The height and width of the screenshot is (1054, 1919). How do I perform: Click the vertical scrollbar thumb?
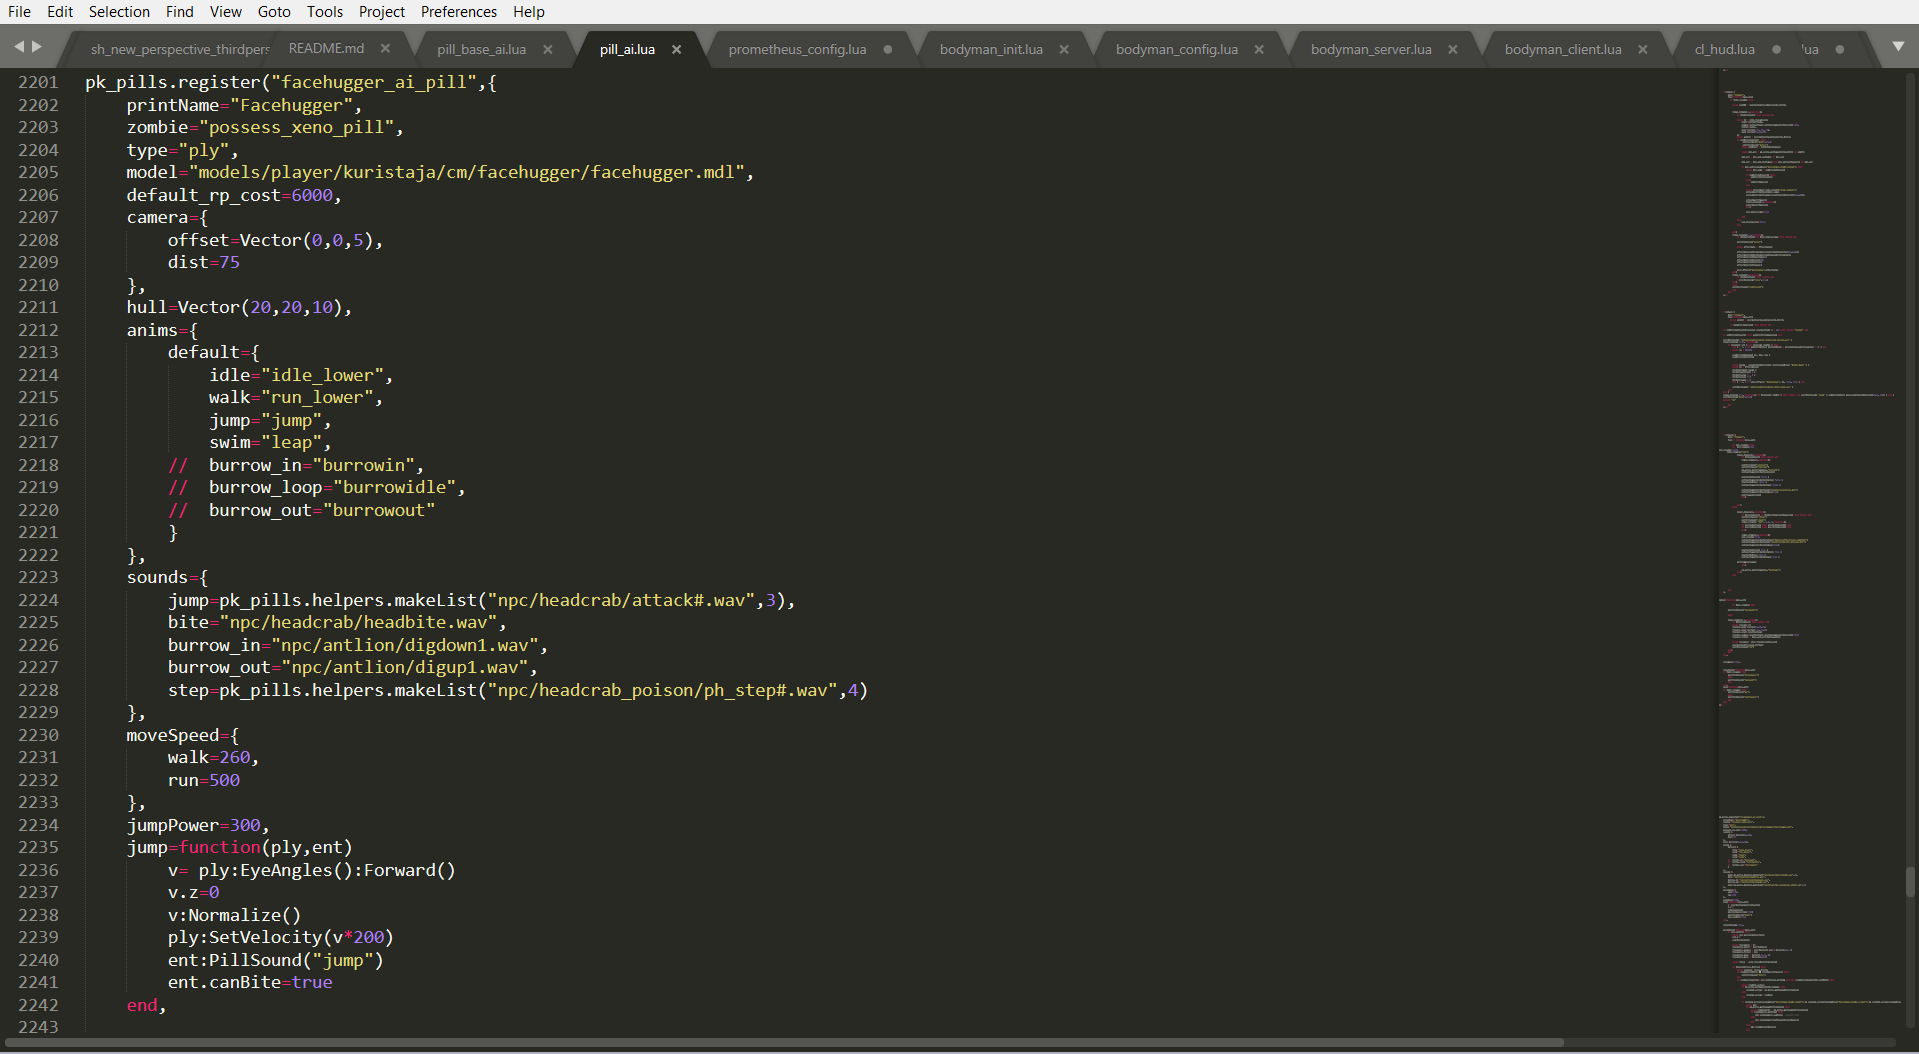click(1910, 882)
